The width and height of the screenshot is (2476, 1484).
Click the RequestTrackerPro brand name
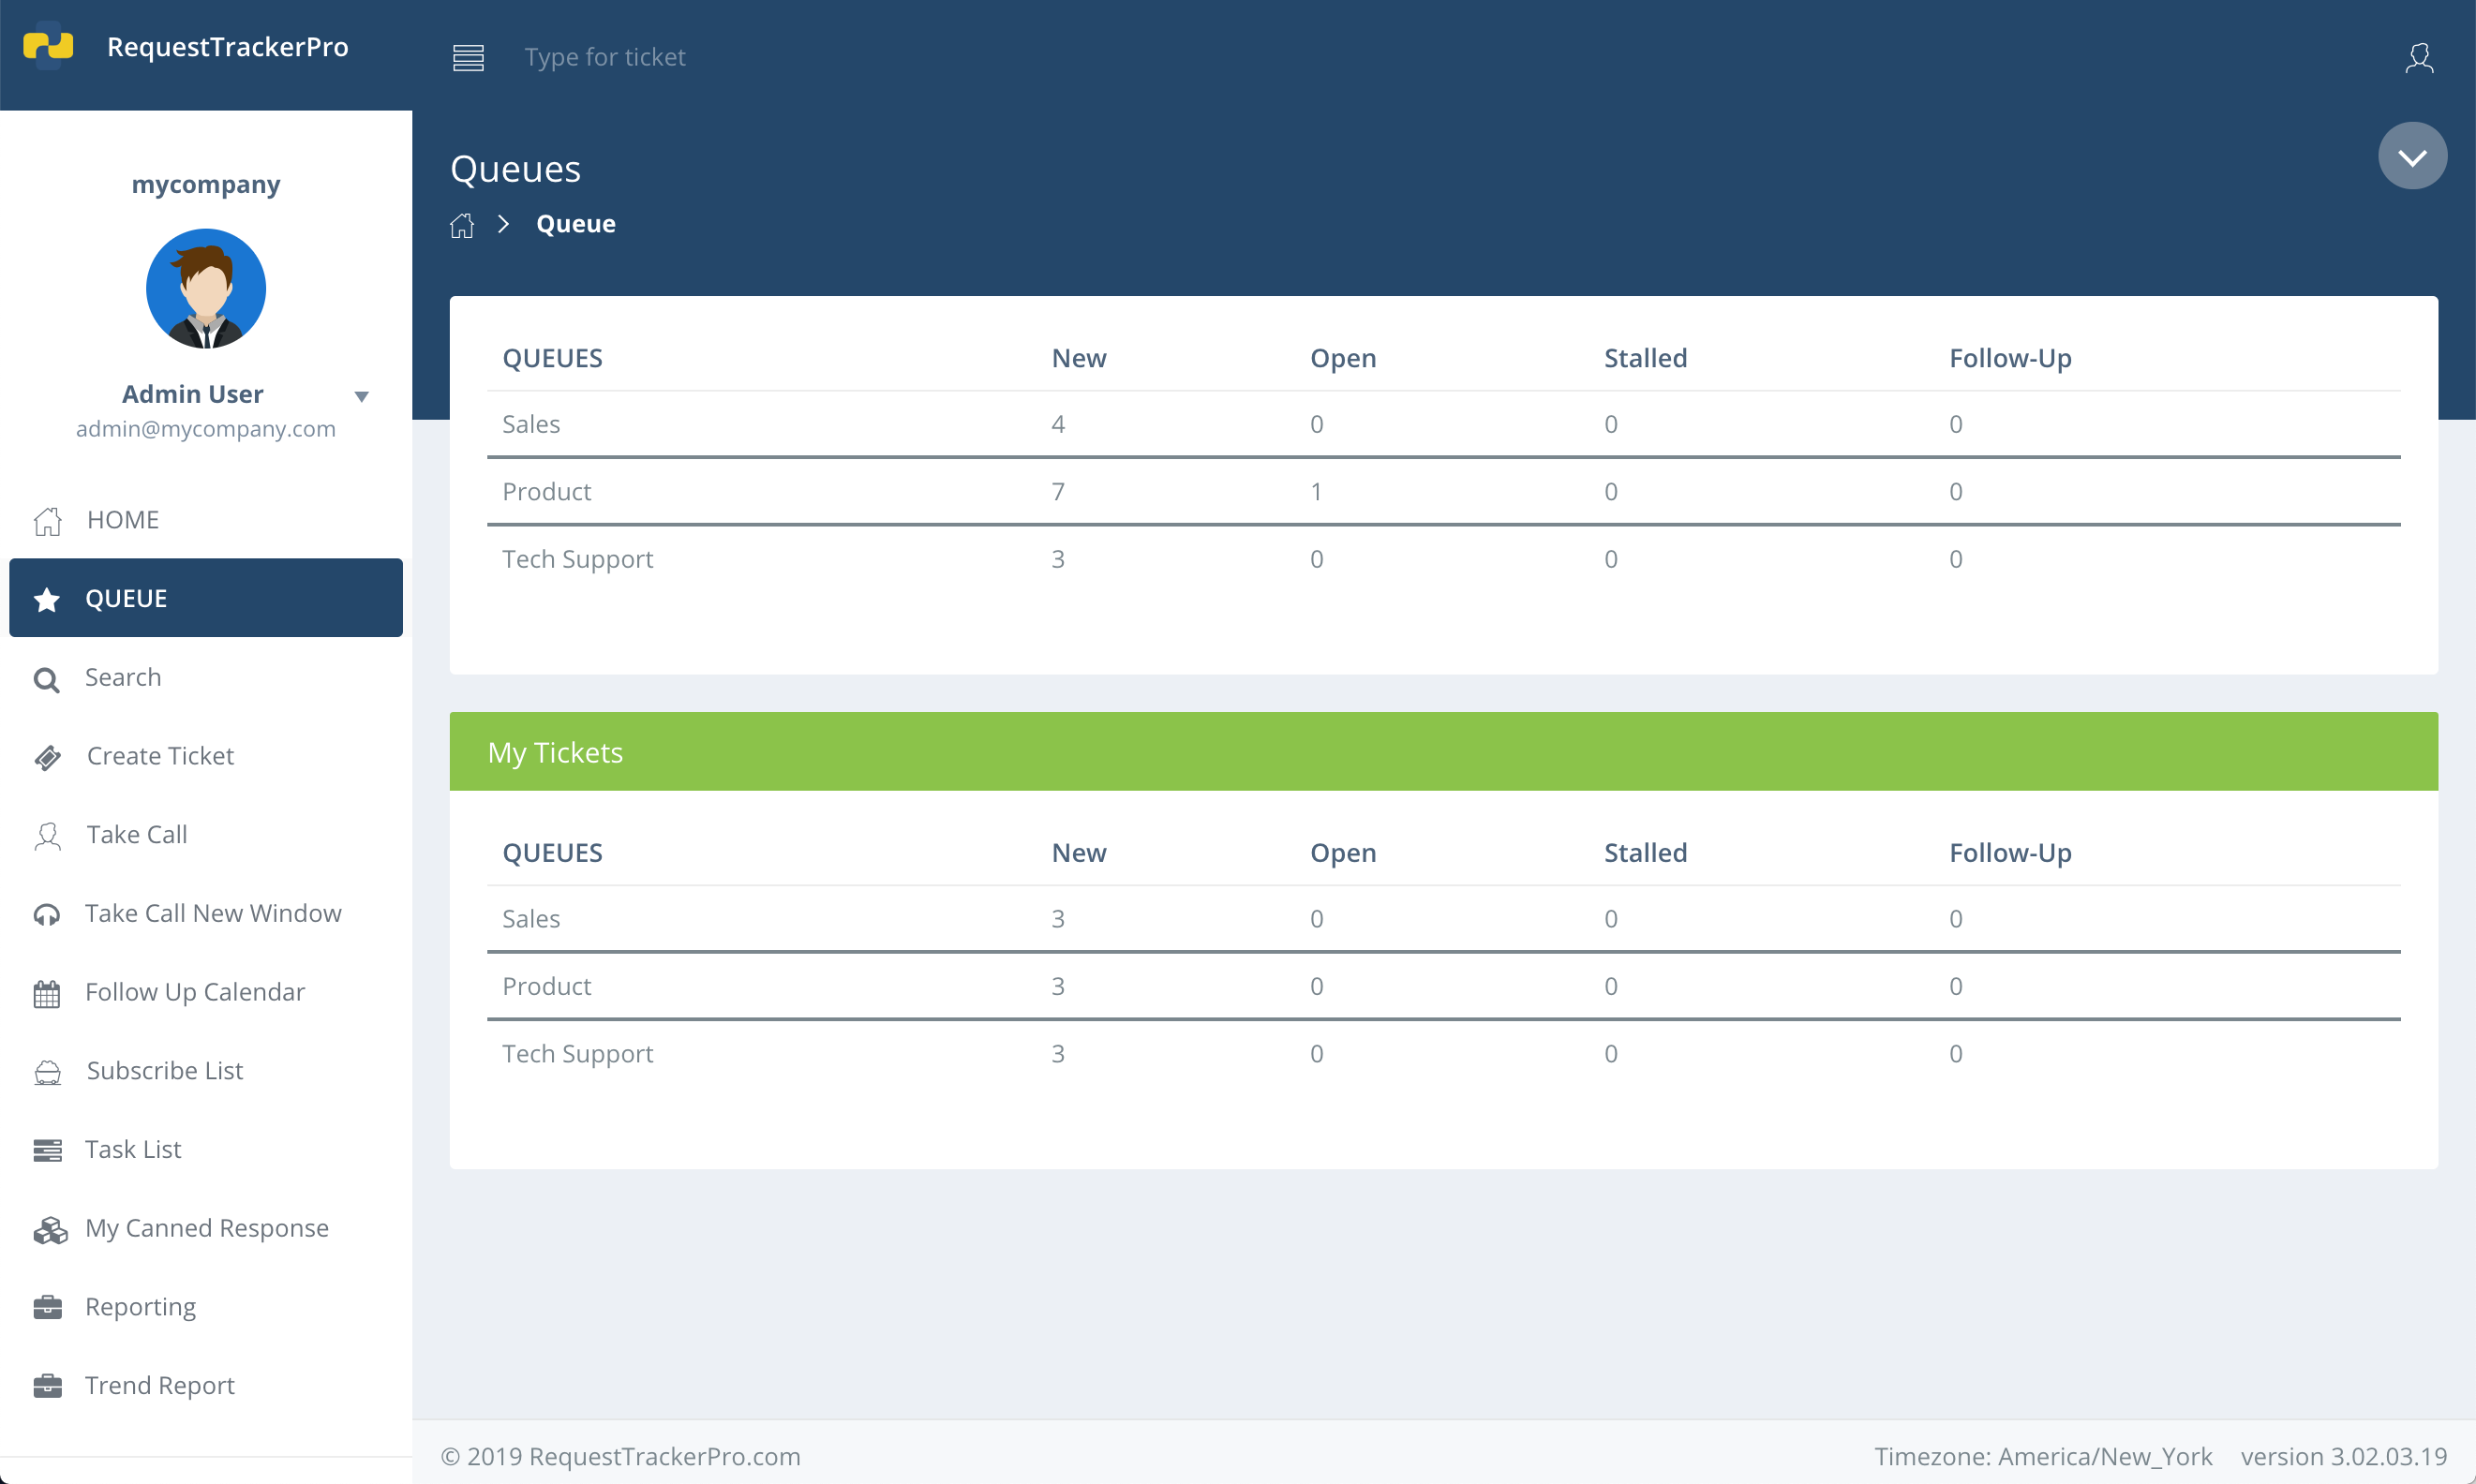click(x=227, y=47)
